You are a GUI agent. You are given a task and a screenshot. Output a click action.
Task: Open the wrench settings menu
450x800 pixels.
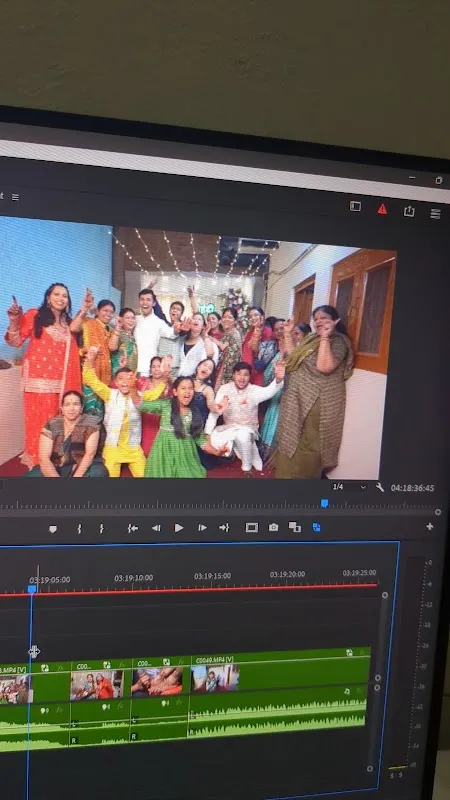380,487
